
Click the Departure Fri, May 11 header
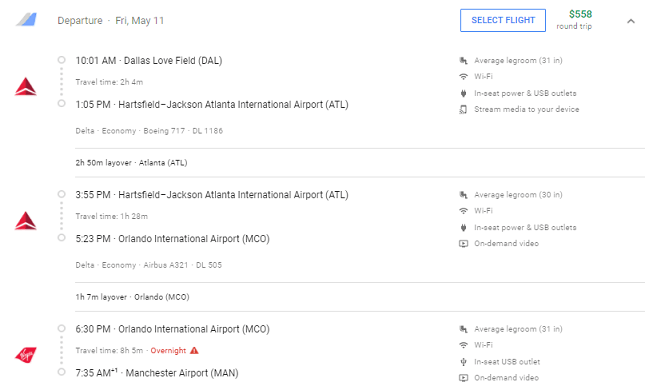pyautogui.click(x=111, y=21)
